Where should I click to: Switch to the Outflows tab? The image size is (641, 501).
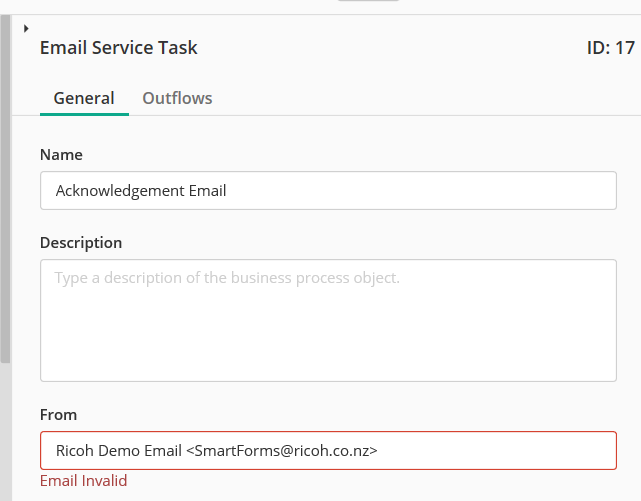coord(177,98)
